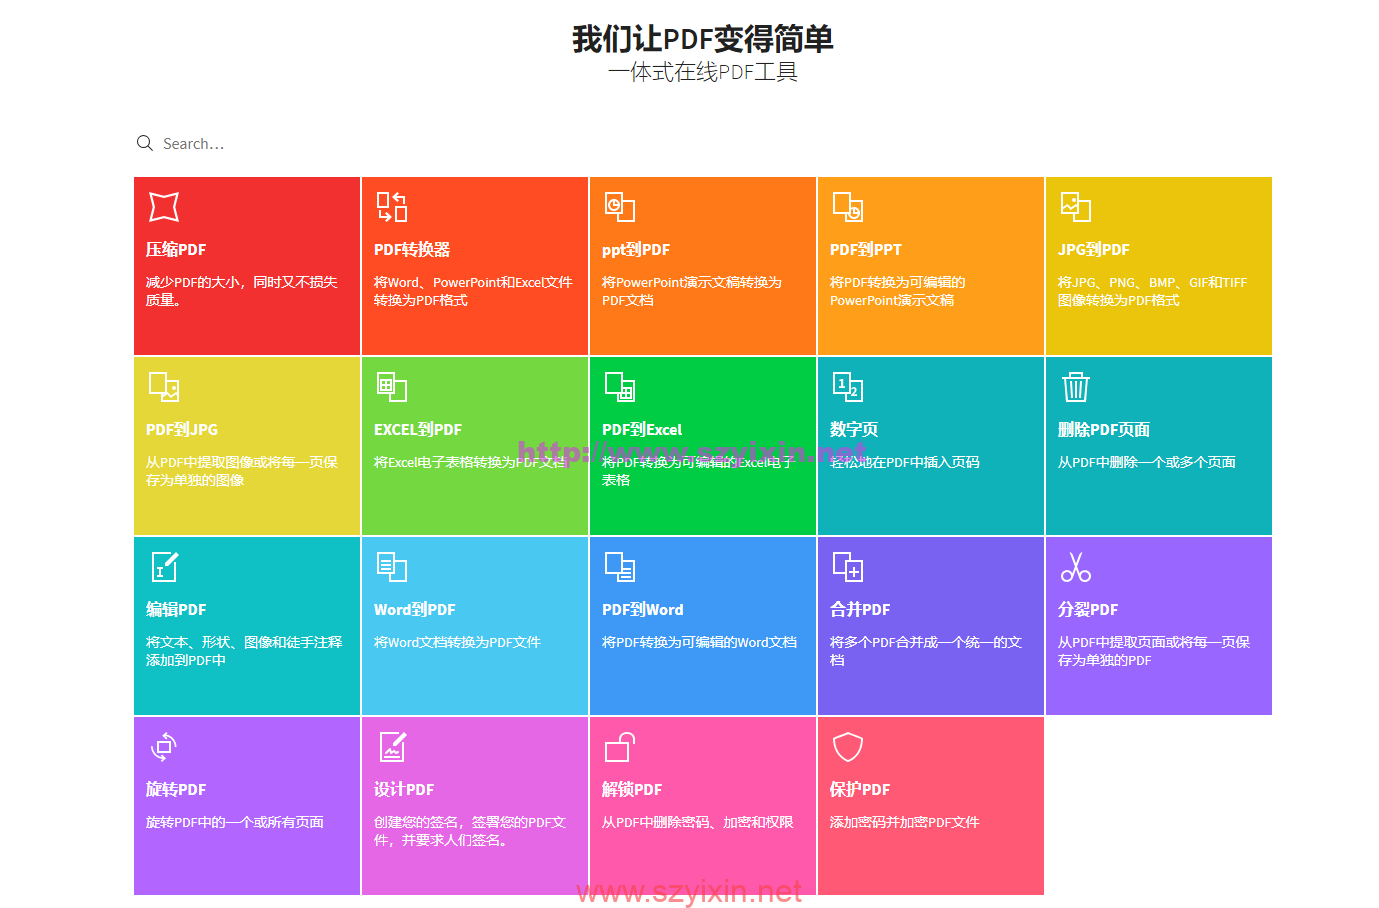Click the 合并PDF merge icon
Image resolution: width=1379 pixels, height=908 pixels.
coord(848,567)
